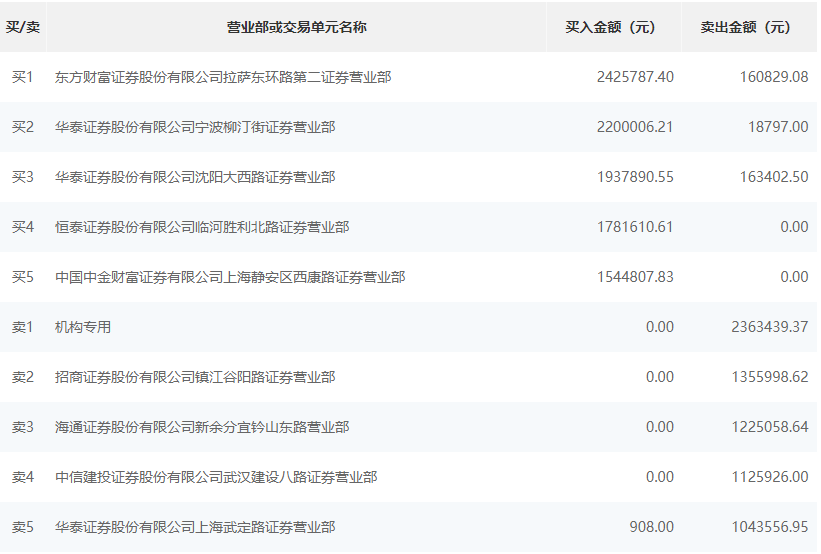The image size is (821, 554).
Task: Open 恒泰证券临河胜利北路证券营业部 entry
Action: (x=202, y=227)
